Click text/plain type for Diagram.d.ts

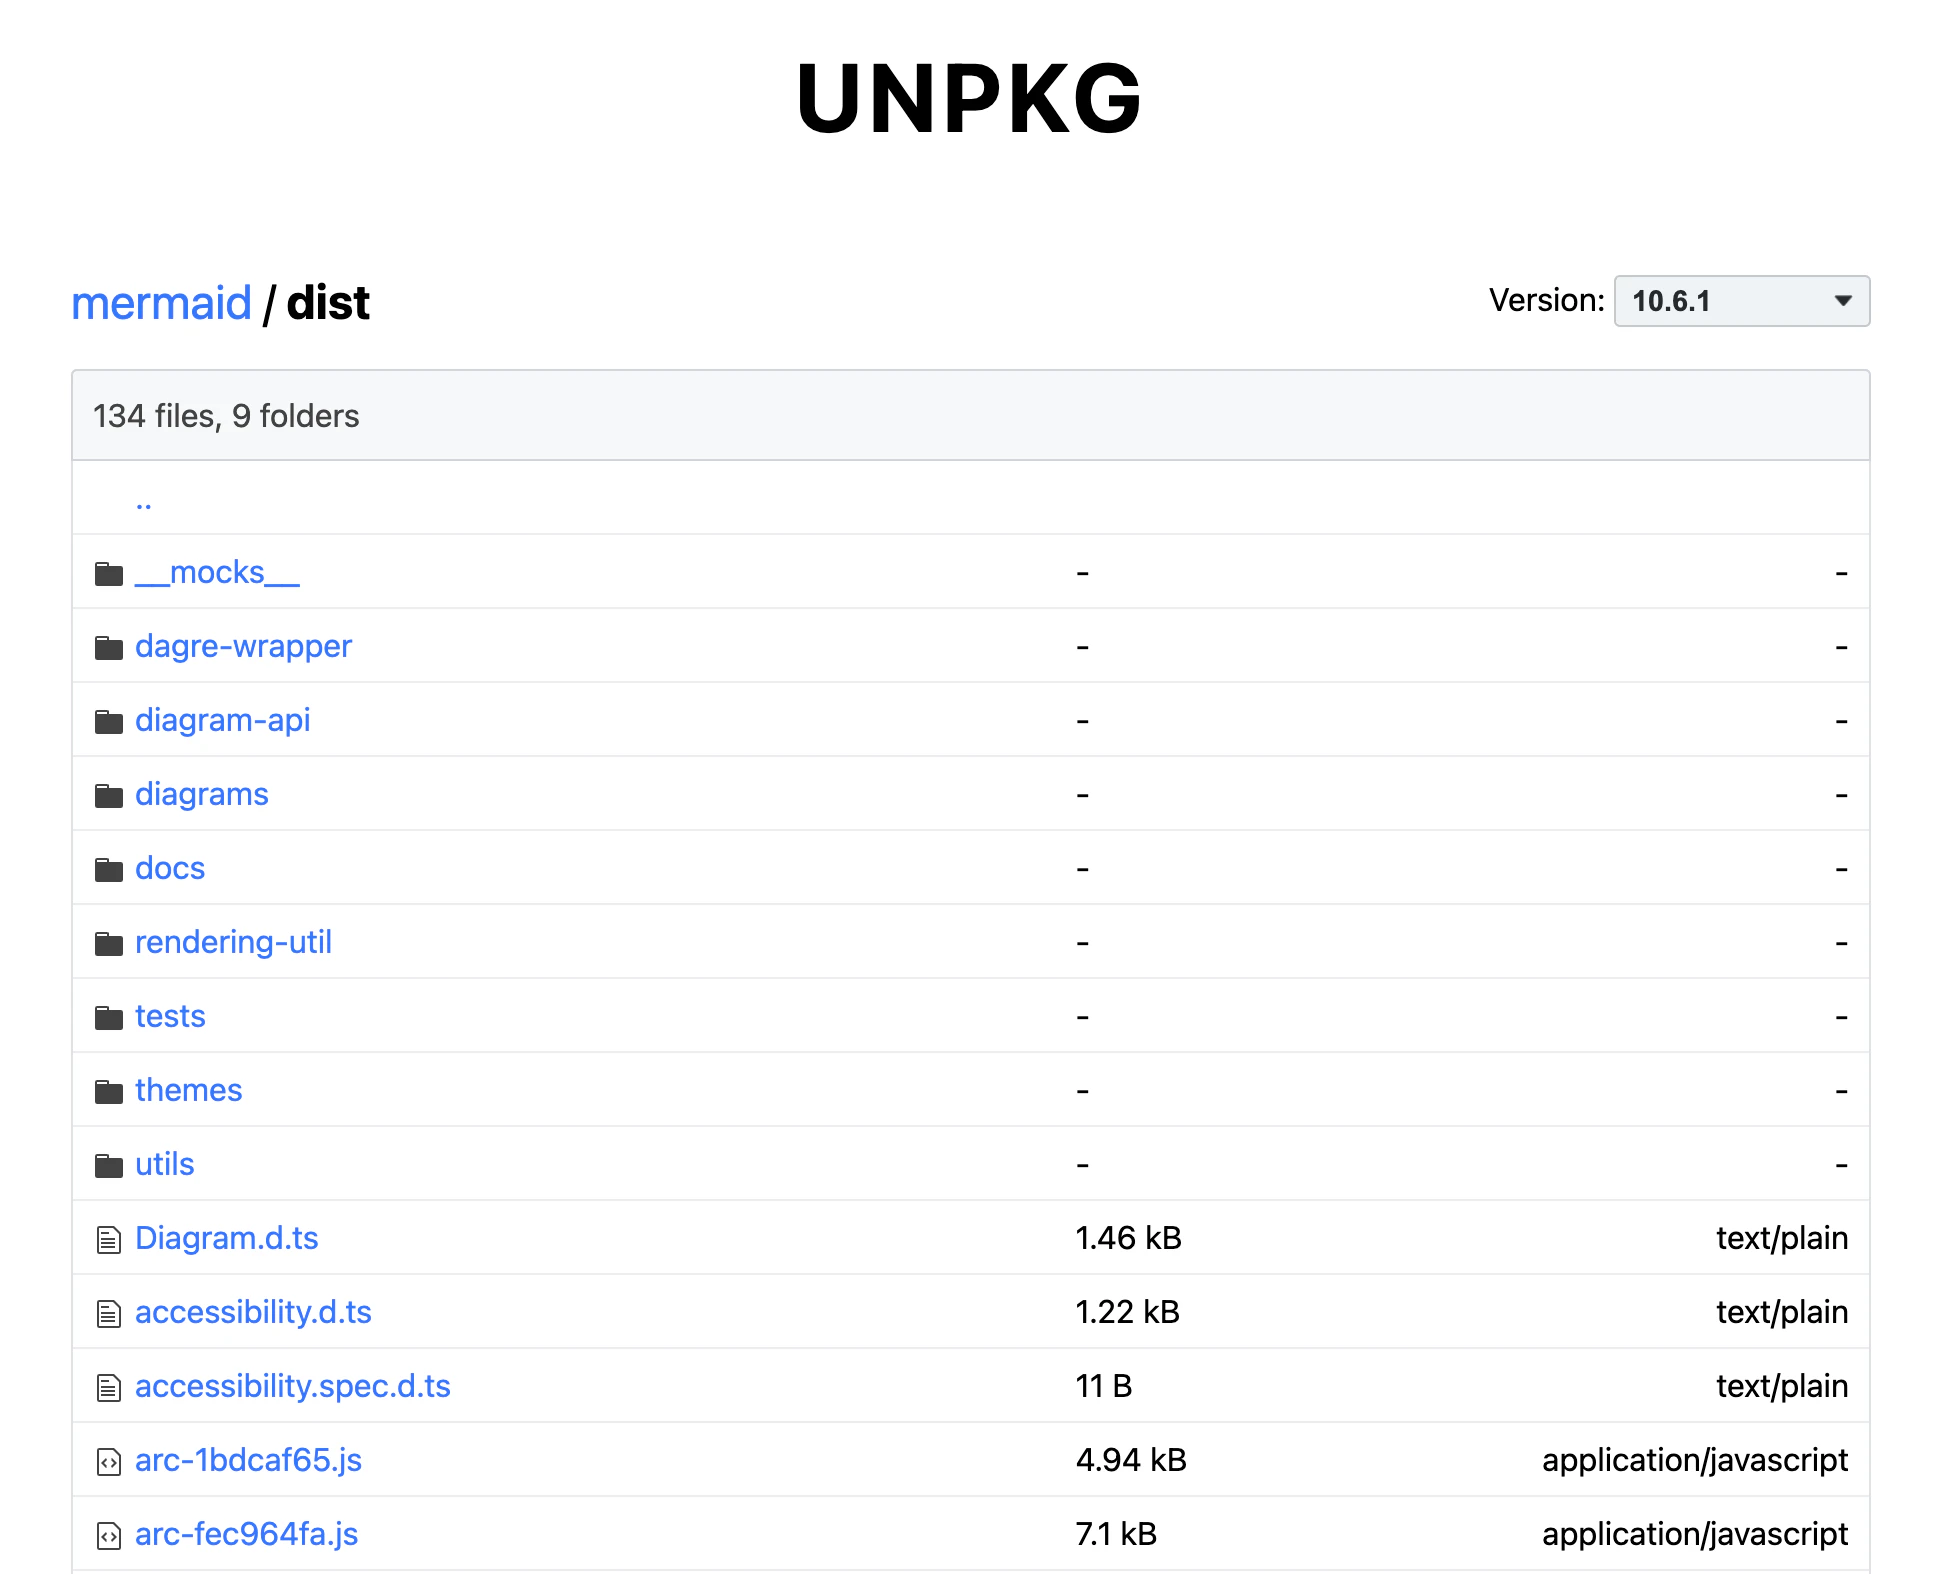point(1782,1239)
